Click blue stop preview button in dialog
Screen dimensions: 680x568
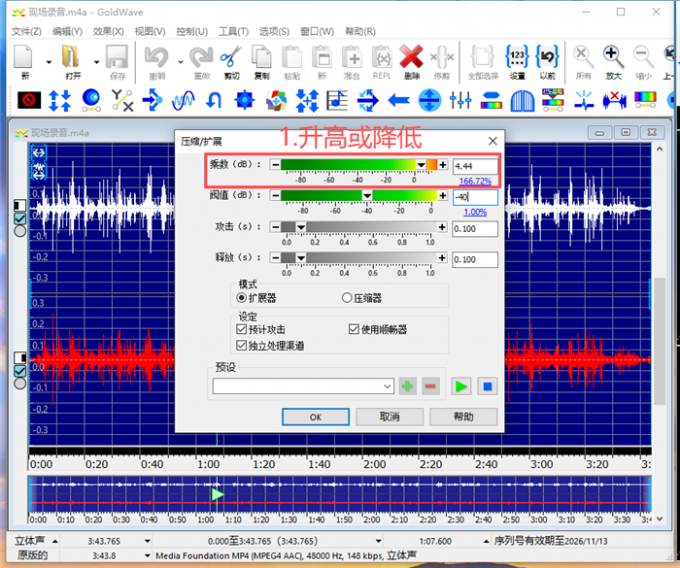[487, 386]
